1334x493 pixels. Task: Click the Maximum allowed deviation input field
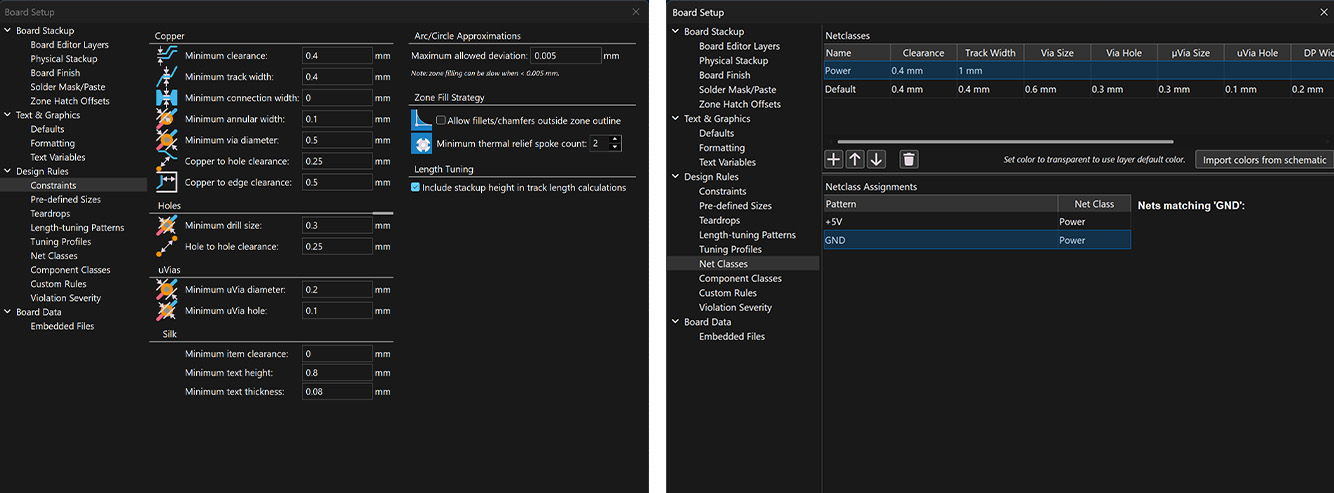pyautogui.click(x=565, y=56)
